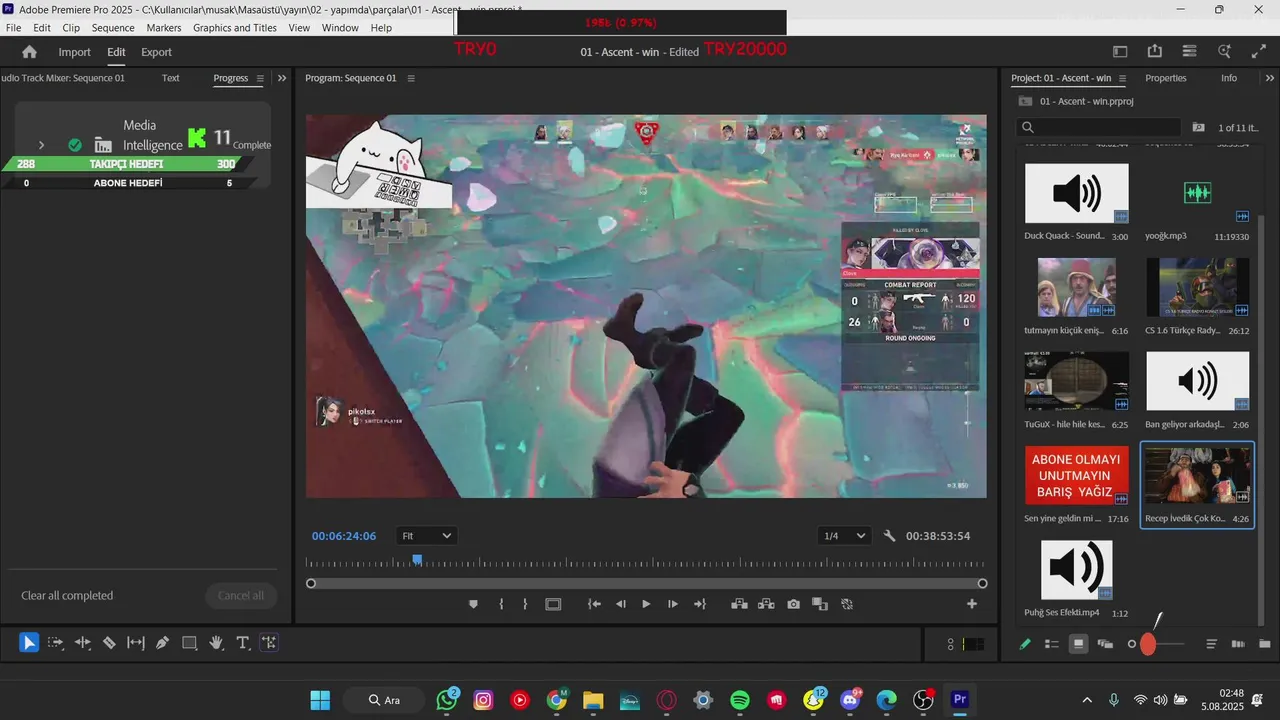1280x720 pixels.
Task: Open Program: Sequence 01 panel menu
Action: coord(411,78)
